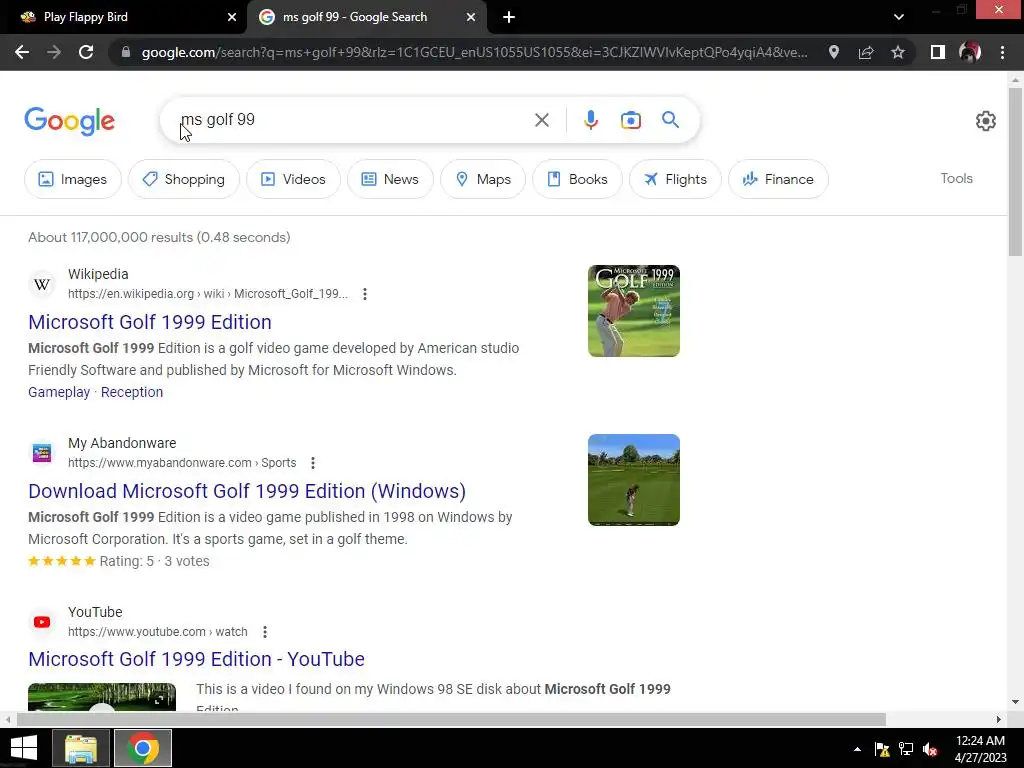This screenshot has width=1024, height=768.
Task: Open File Explorer from taskbar
Action: click(x=81, y=748)
